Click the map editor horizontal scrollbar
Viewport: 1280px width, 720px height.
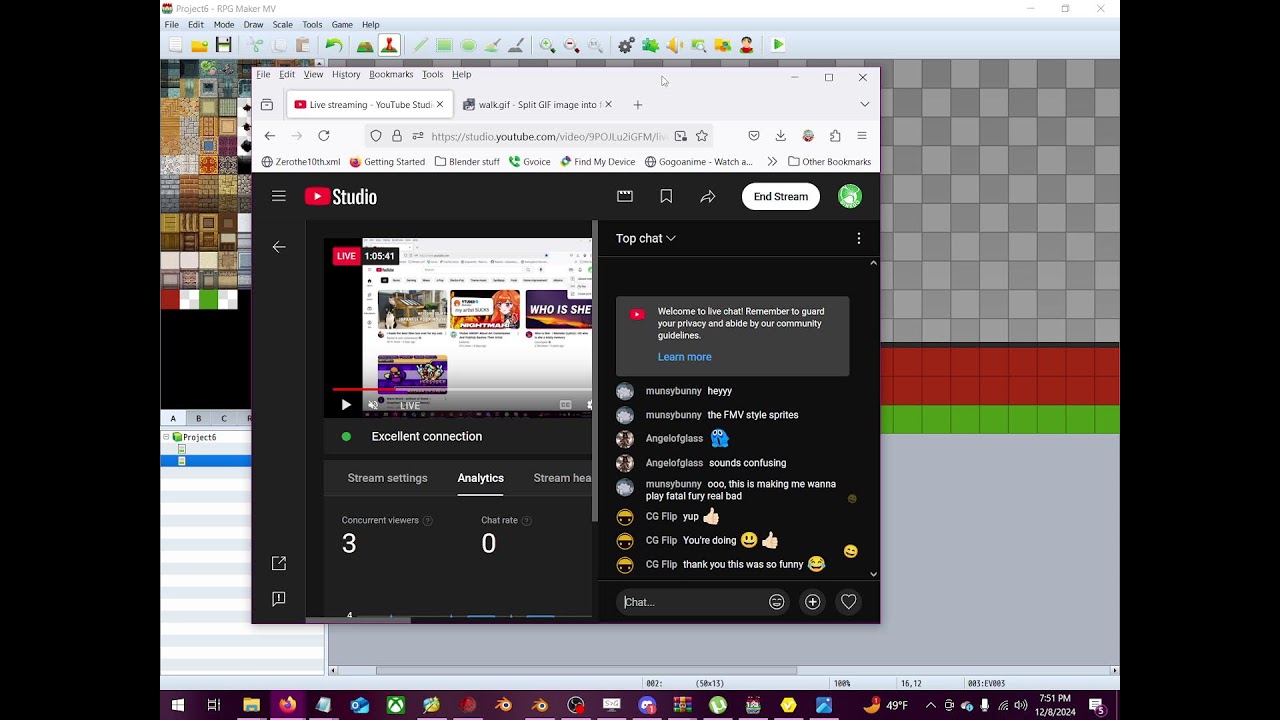coord(587,670)
